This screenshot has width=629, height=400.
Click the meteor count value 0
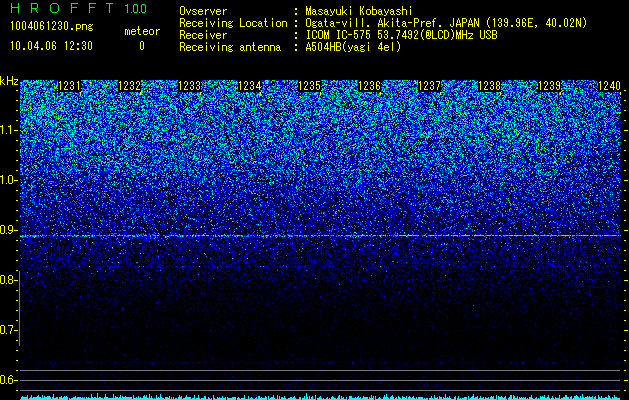tap(142, 46)
